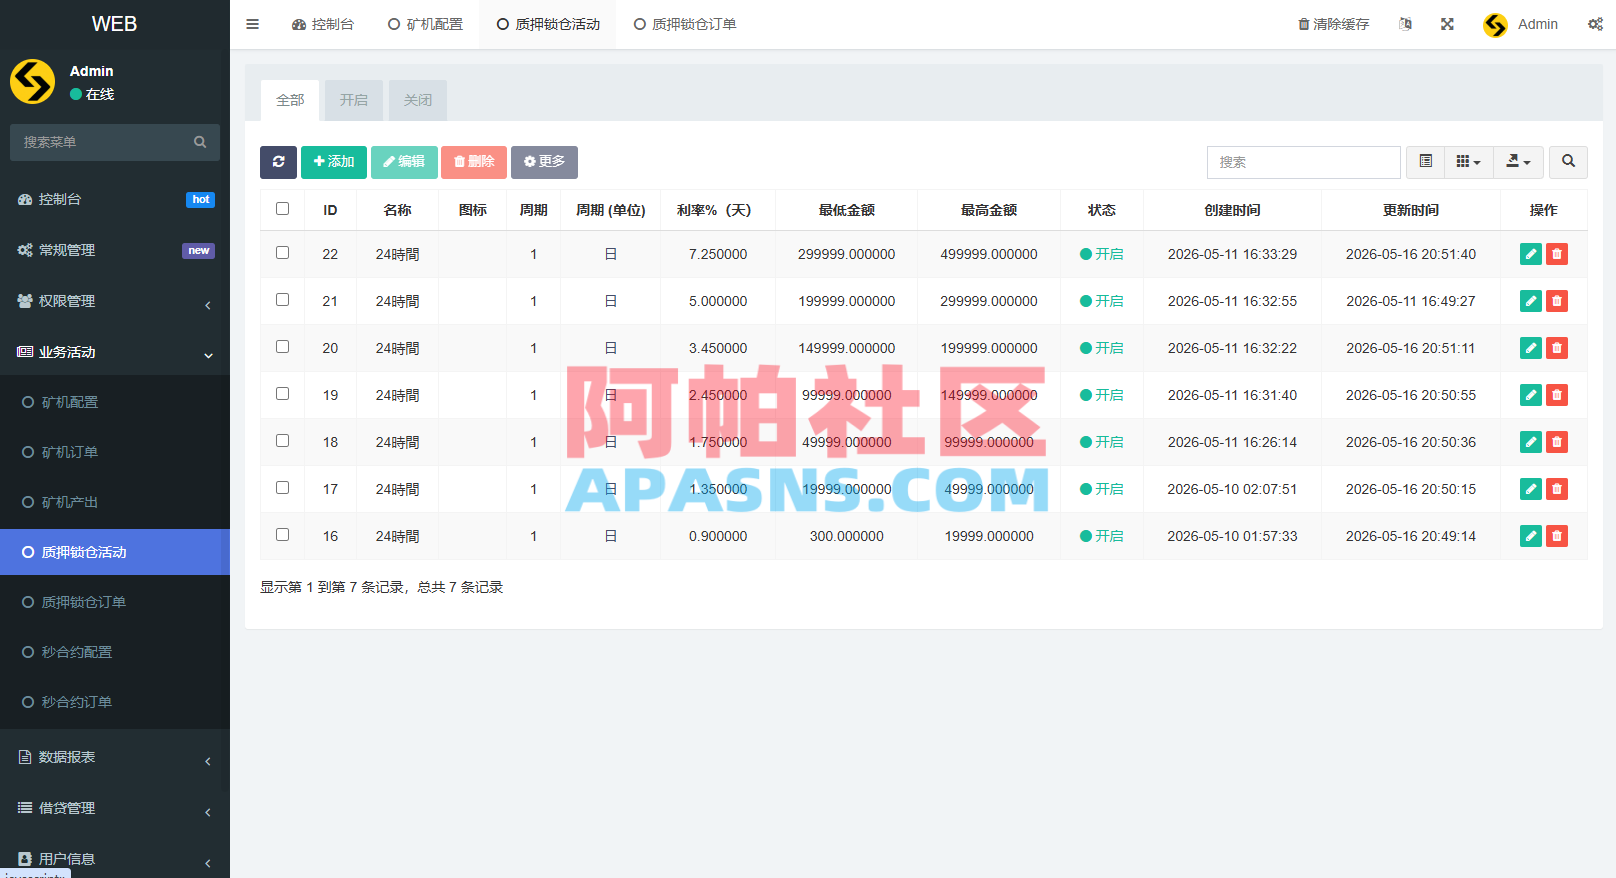Open the export data dropdown

pos(1518,162)
